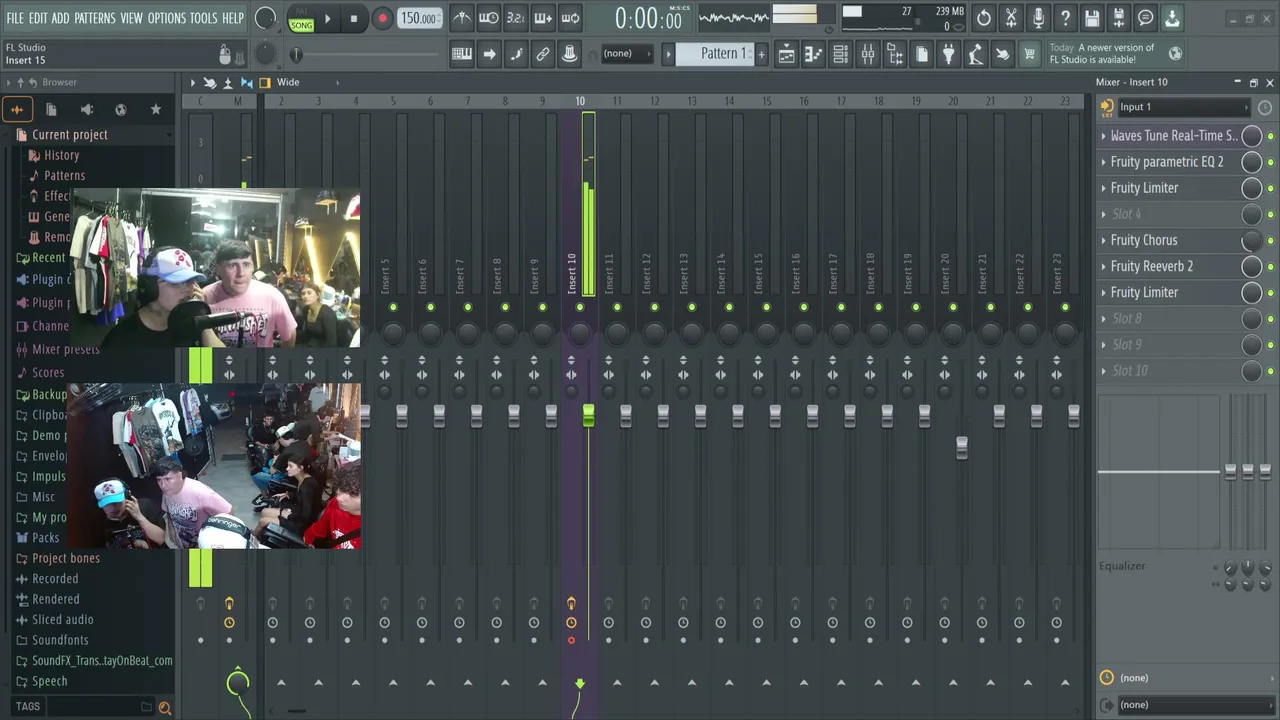Toggle Waves Tune Real-Time enable LED

click(x=1271, y=136)
